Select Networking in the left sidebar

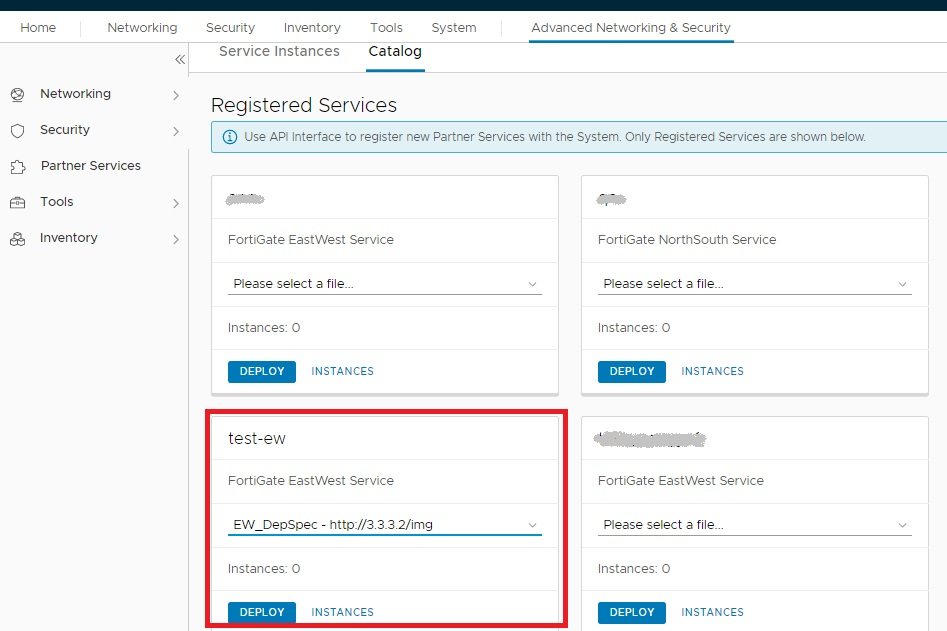pyautogui.click(x=75, y=94)
